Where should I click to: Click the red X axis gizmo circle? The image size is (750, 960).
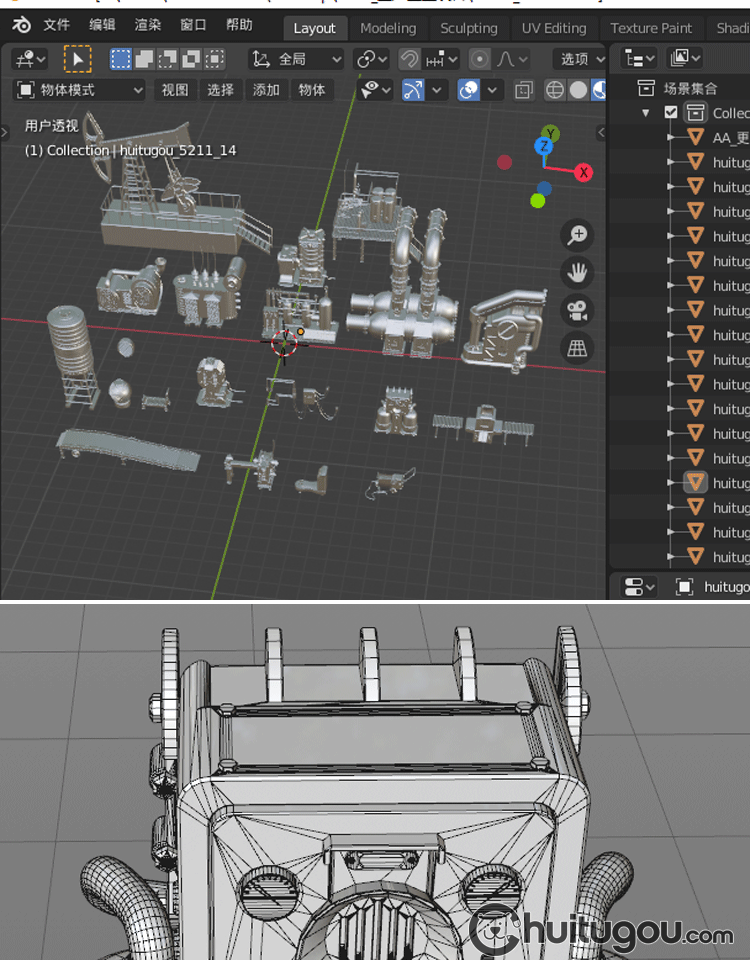point(584,172)
